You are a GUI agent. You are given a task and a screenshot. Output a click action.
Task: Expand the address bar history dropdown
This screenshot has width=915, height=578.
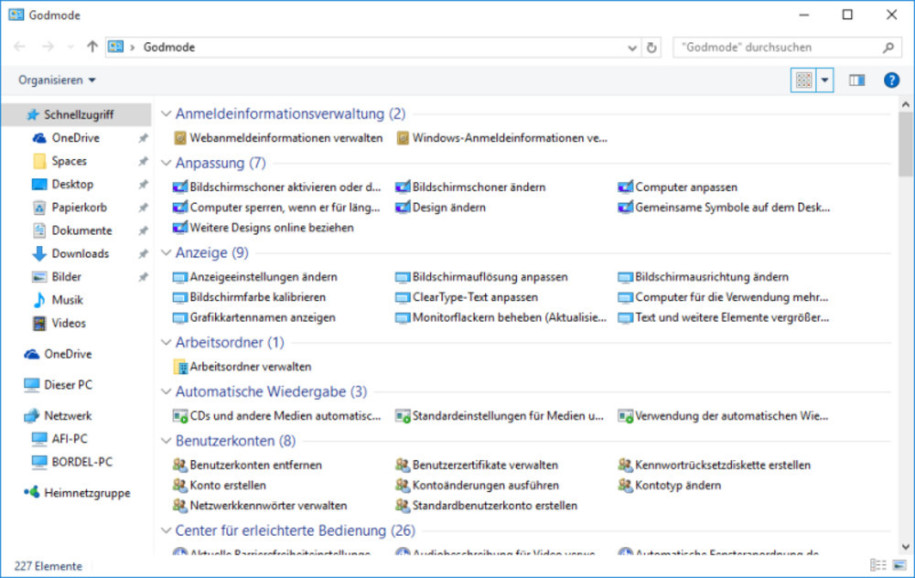(632, 48)
